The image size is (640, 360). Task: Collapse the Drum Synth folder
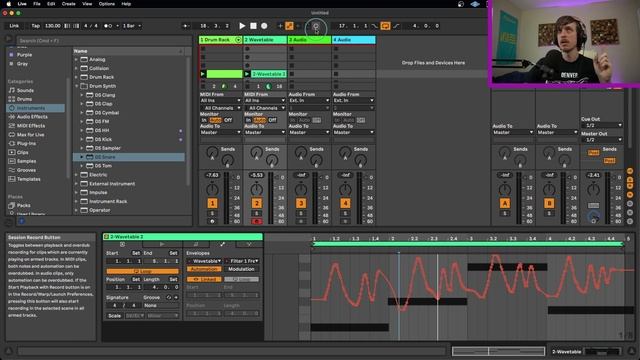[76, 86]
